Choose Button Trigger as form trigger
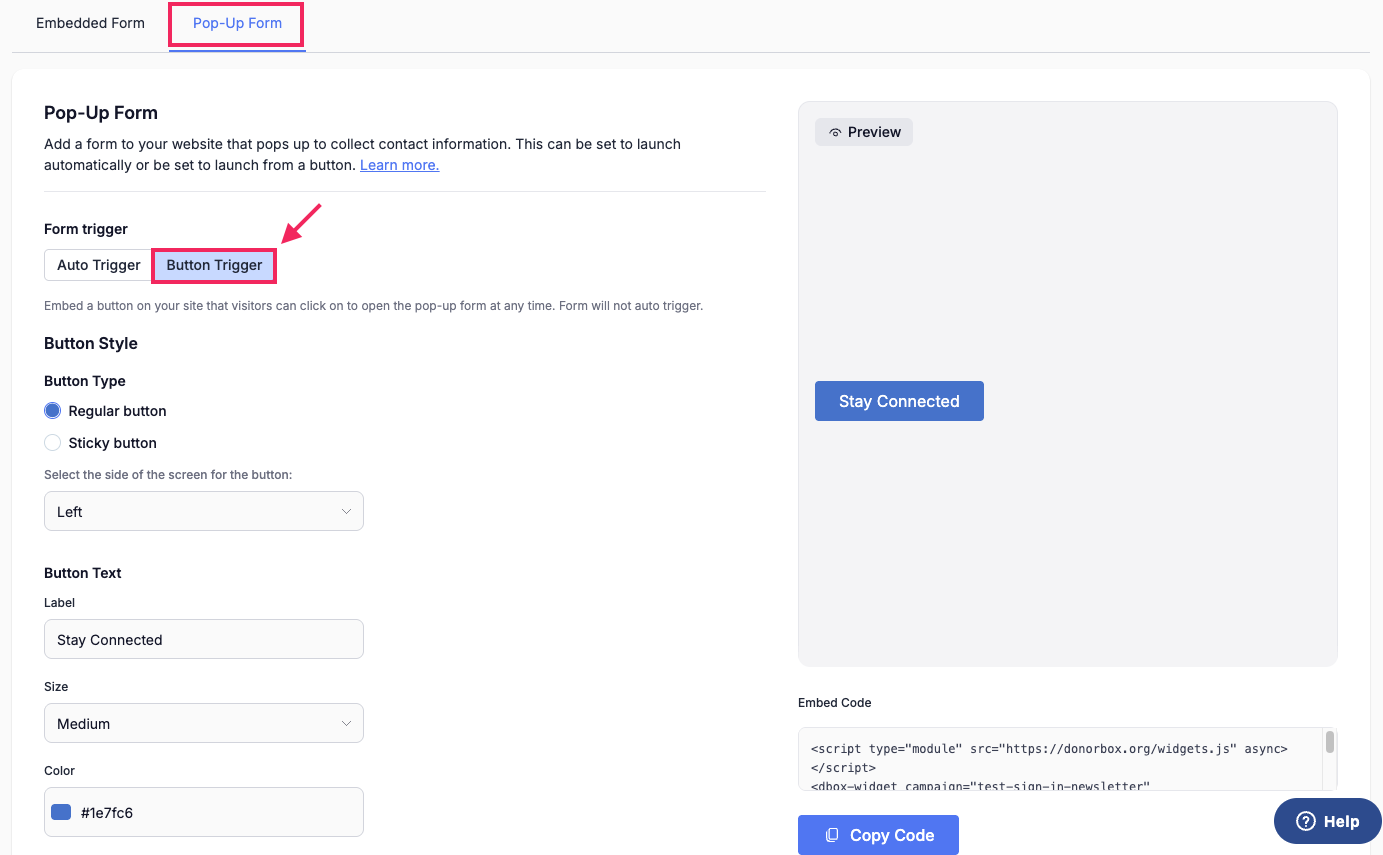This screenshot has width=1383, height=855. tap(214, 265)
